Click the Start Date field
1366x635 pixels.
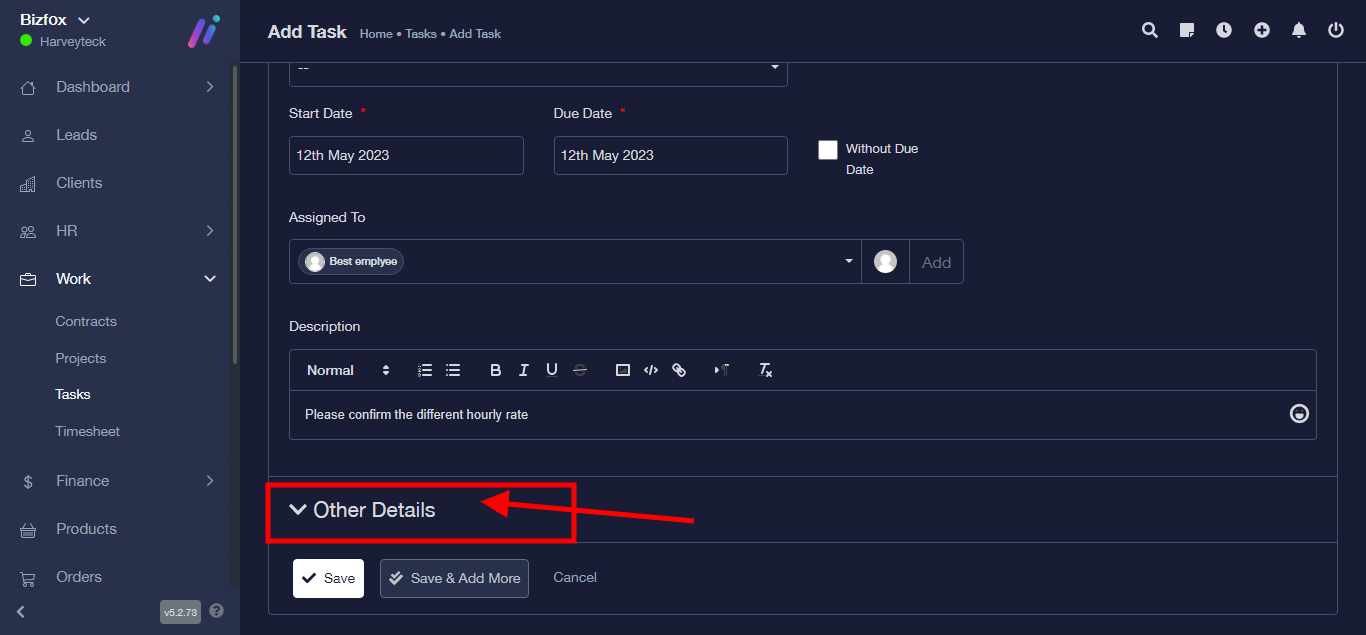406,155
